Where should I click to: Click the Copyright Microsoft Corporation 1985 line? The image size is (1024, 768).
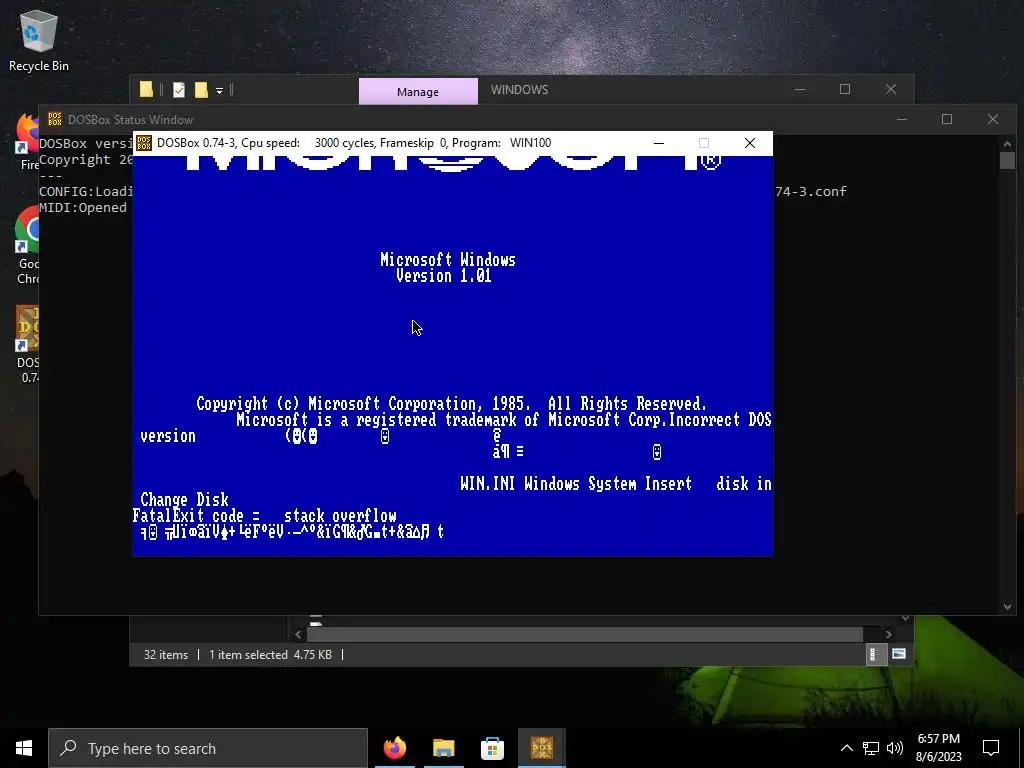pyautogui.click(x=451, y=404)
